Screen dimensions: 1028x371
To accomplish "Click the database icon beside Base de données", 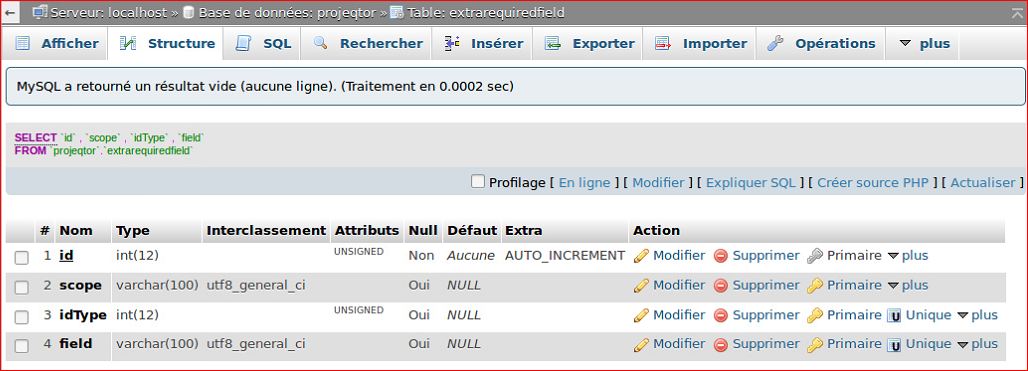I will click(189, 12).
